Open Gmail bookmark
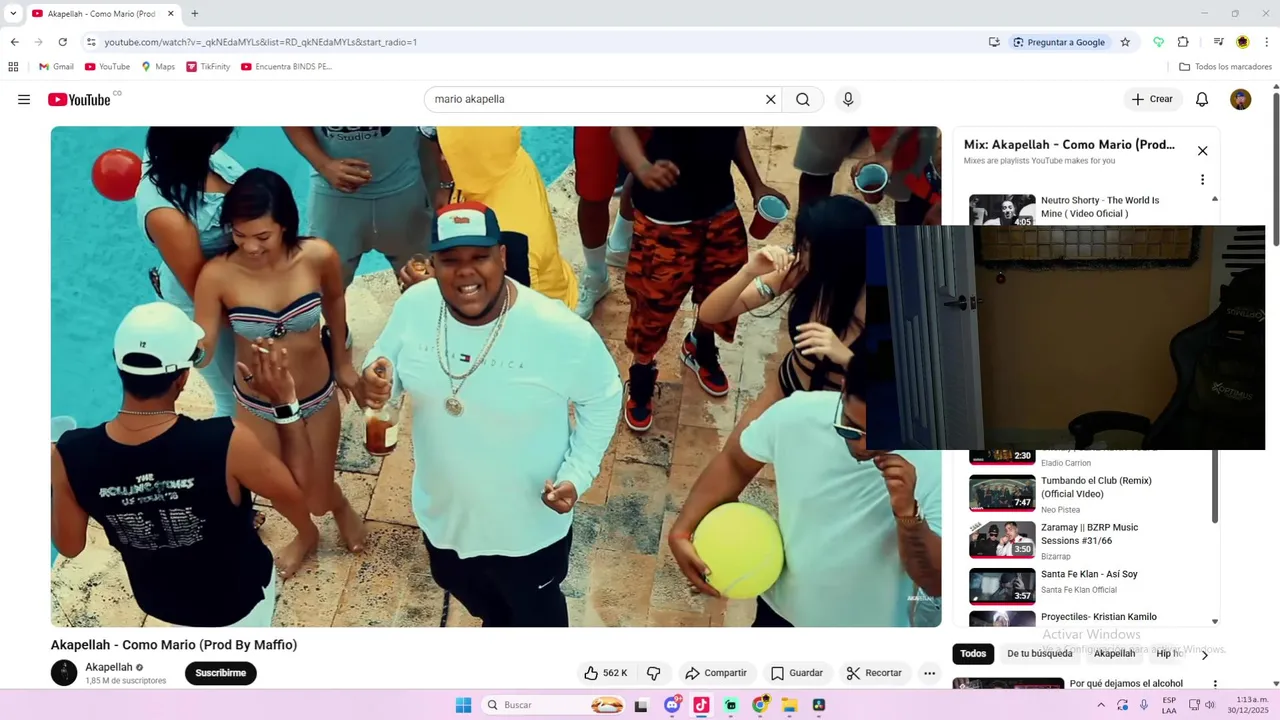The width and height of the screenshot is (1280, 720). tap(56, 67)
